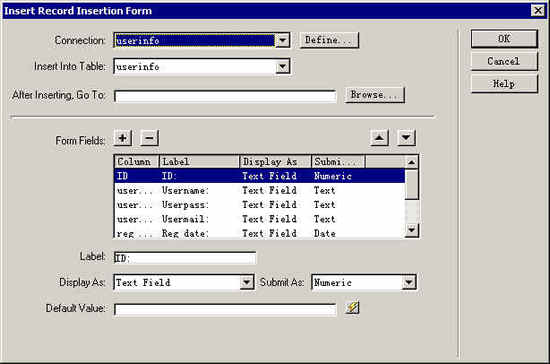The width and height of the screenshot is (550, 364).
Task: Remove selected form field with minus button
Action: coord(149,138)
